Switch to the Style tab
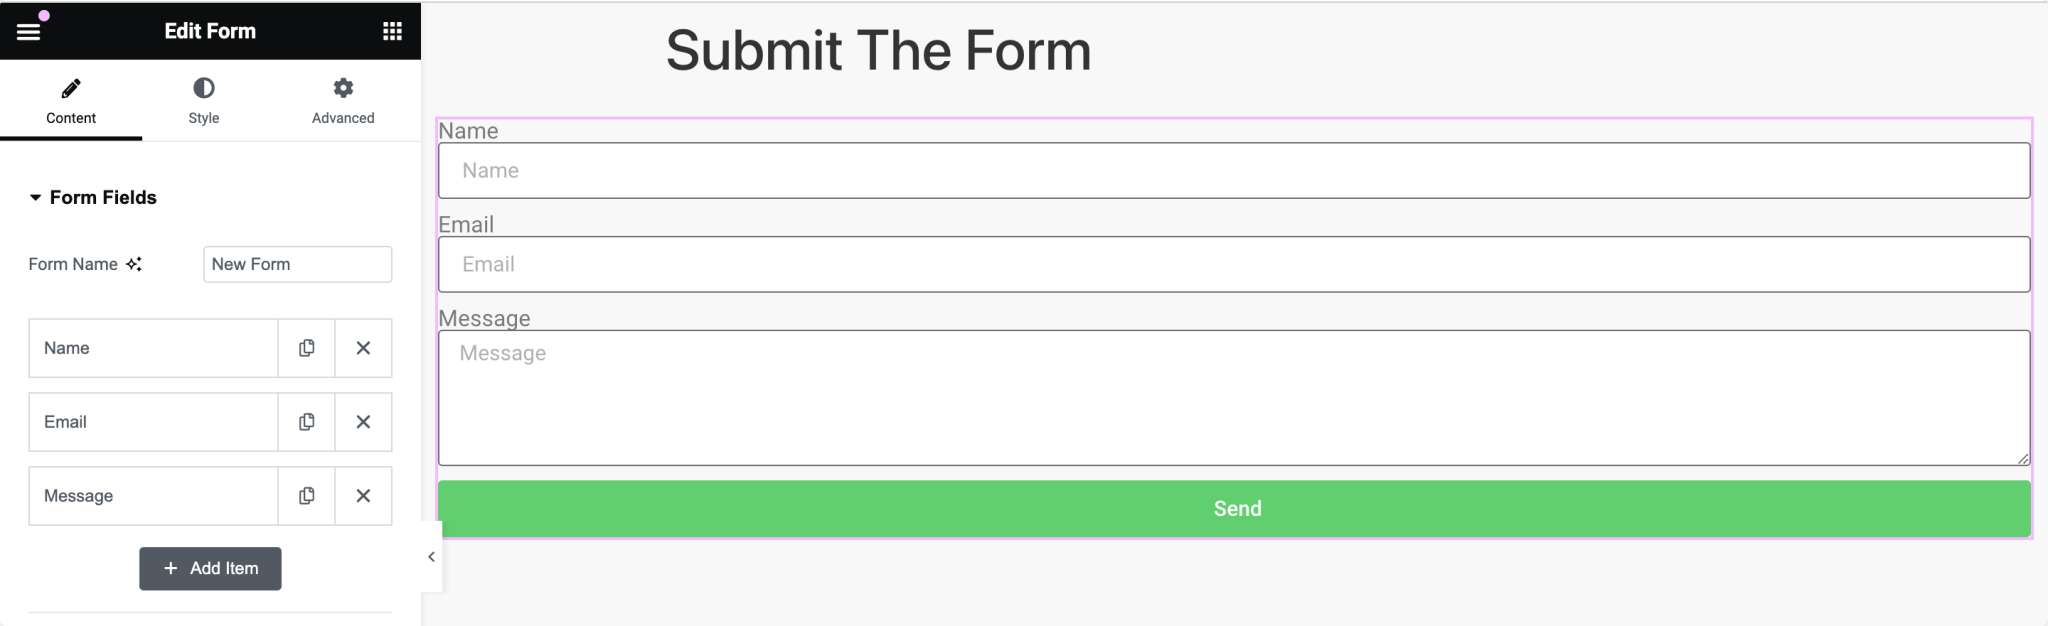2048x626 pixels. coord(203,100)
